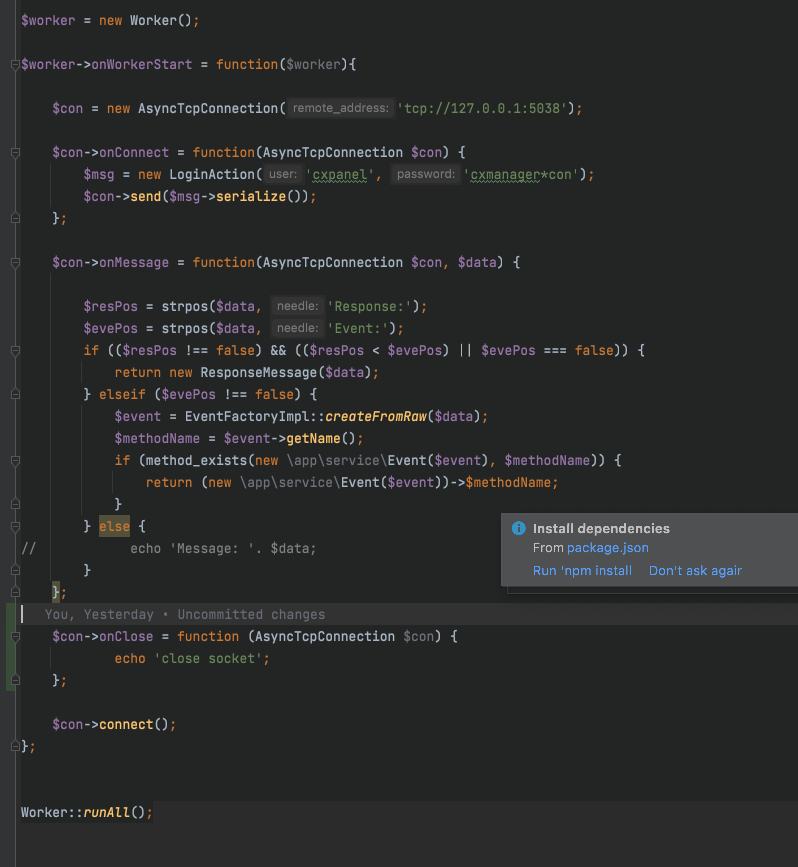Collapse the onWorkerStart function fold marker
This screenshot has height=867, width=798.
(x=15, y=65)
